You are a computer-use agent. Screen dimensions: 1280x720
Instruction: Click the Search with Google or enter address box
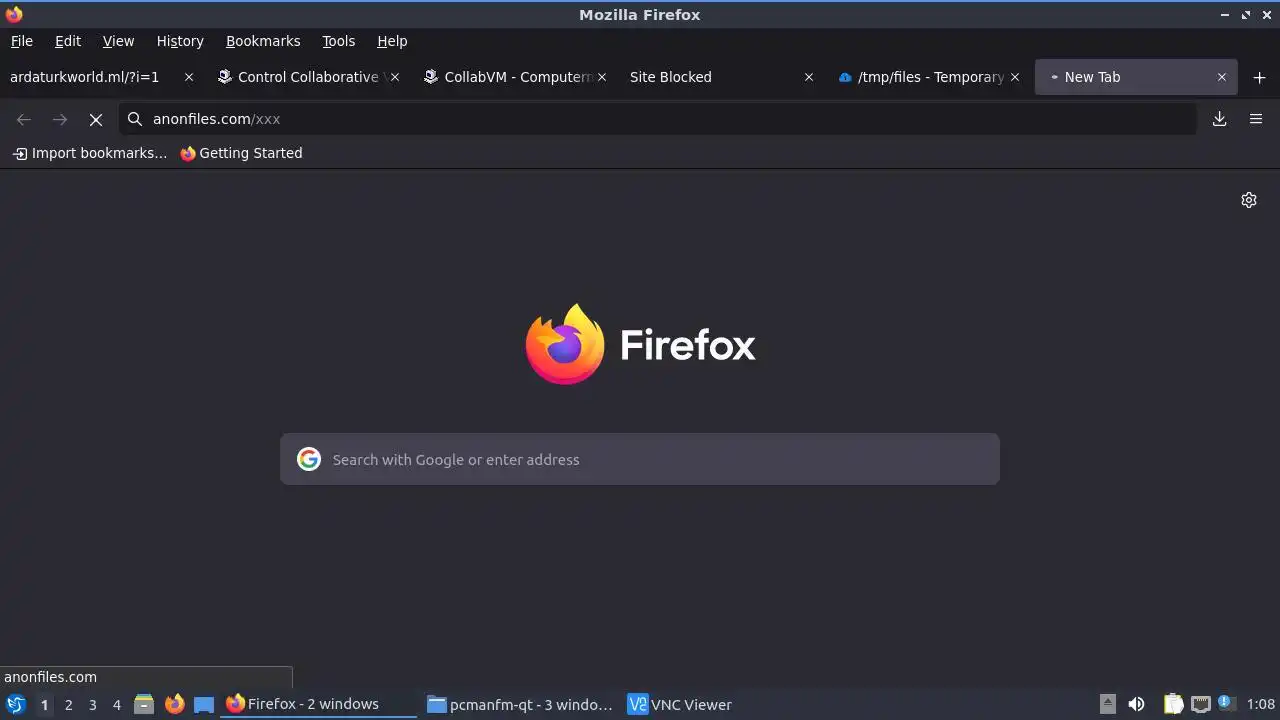[640, 459]
